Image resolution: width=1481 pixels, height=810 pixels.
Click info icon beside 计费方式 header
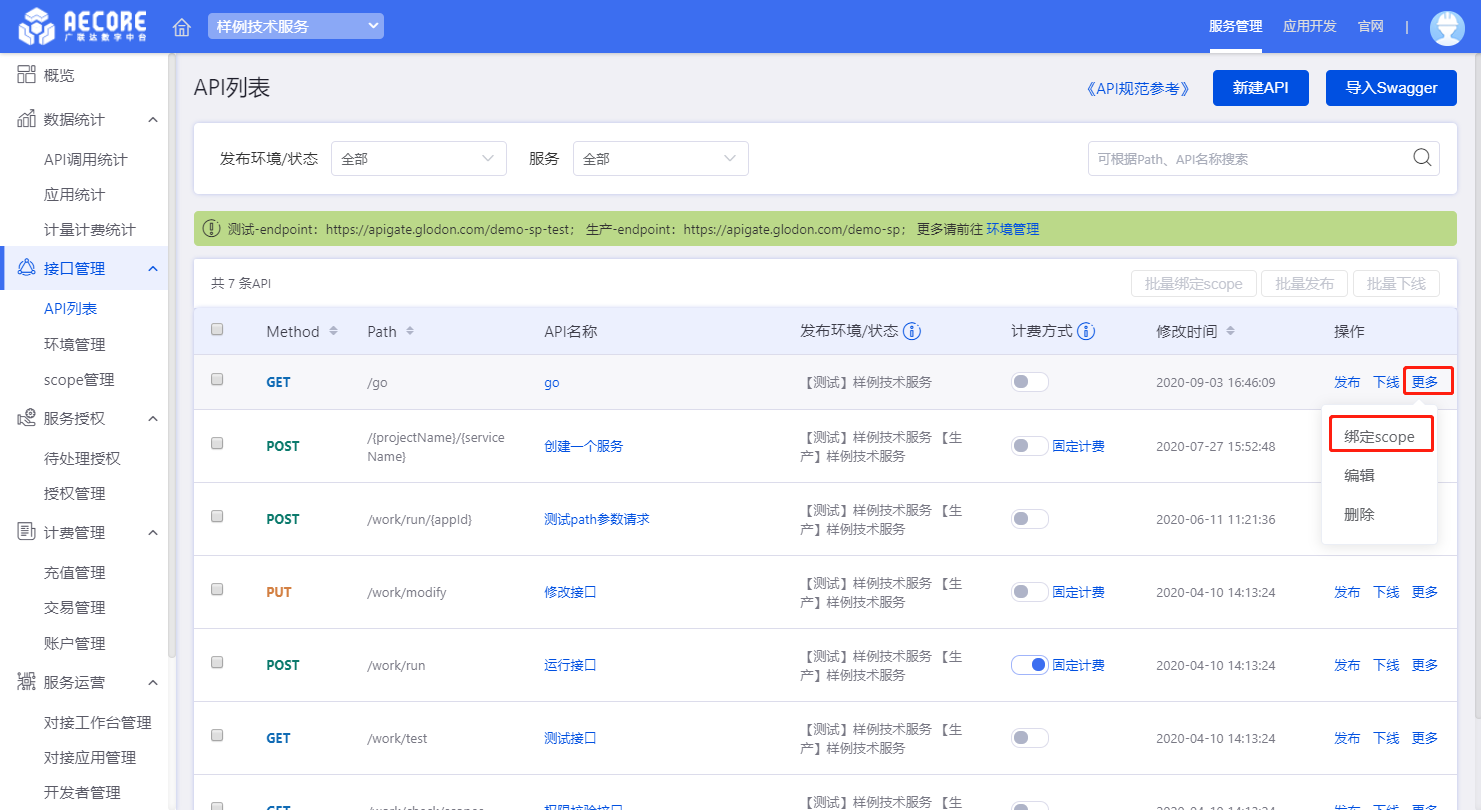(x=1086, y=331)
